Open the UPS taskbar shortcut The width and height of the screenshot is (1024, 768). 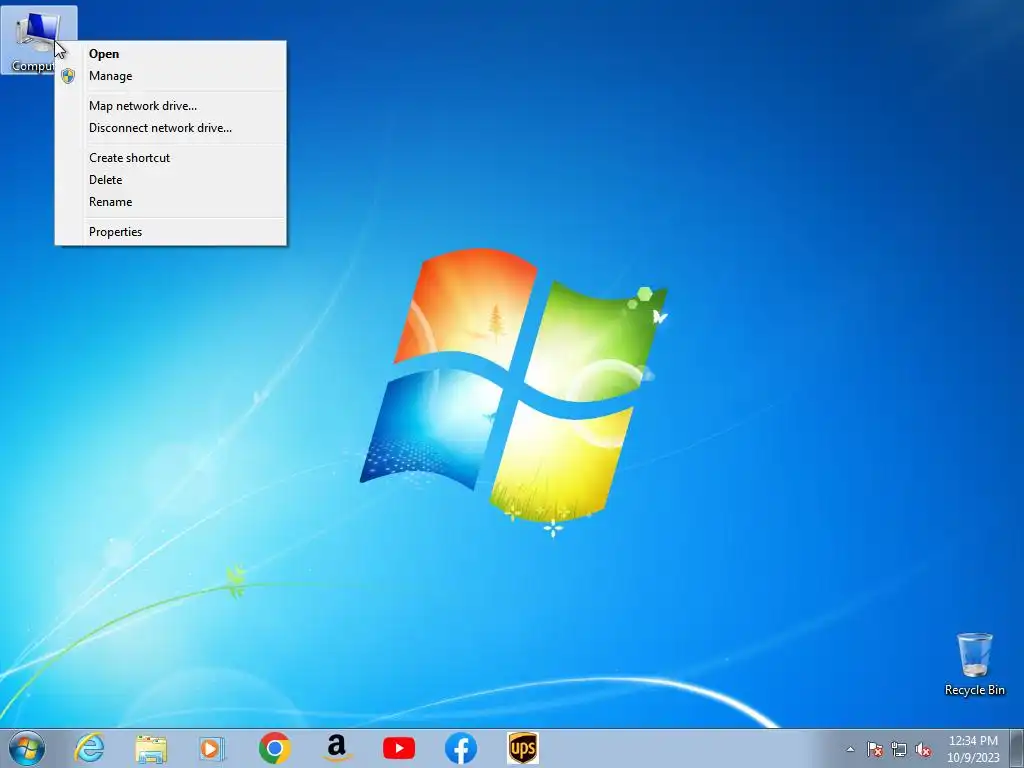click(x=523, y=748)
